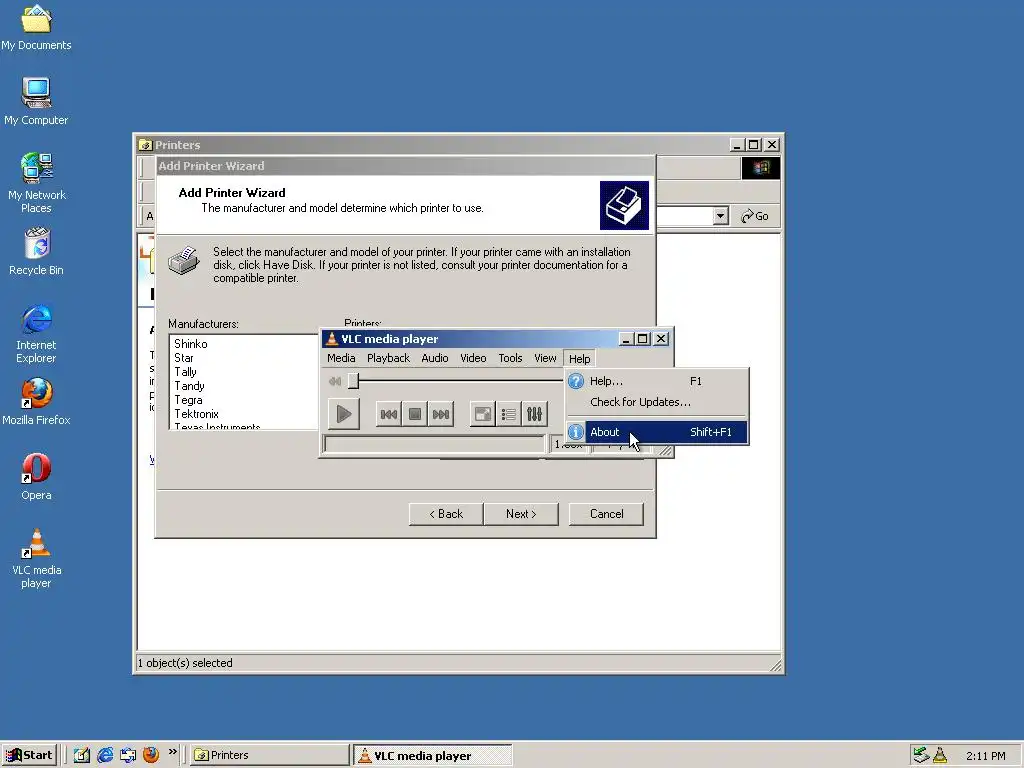
Task: Click the VLC cone tray icon
Action: (x=940, y=755)
